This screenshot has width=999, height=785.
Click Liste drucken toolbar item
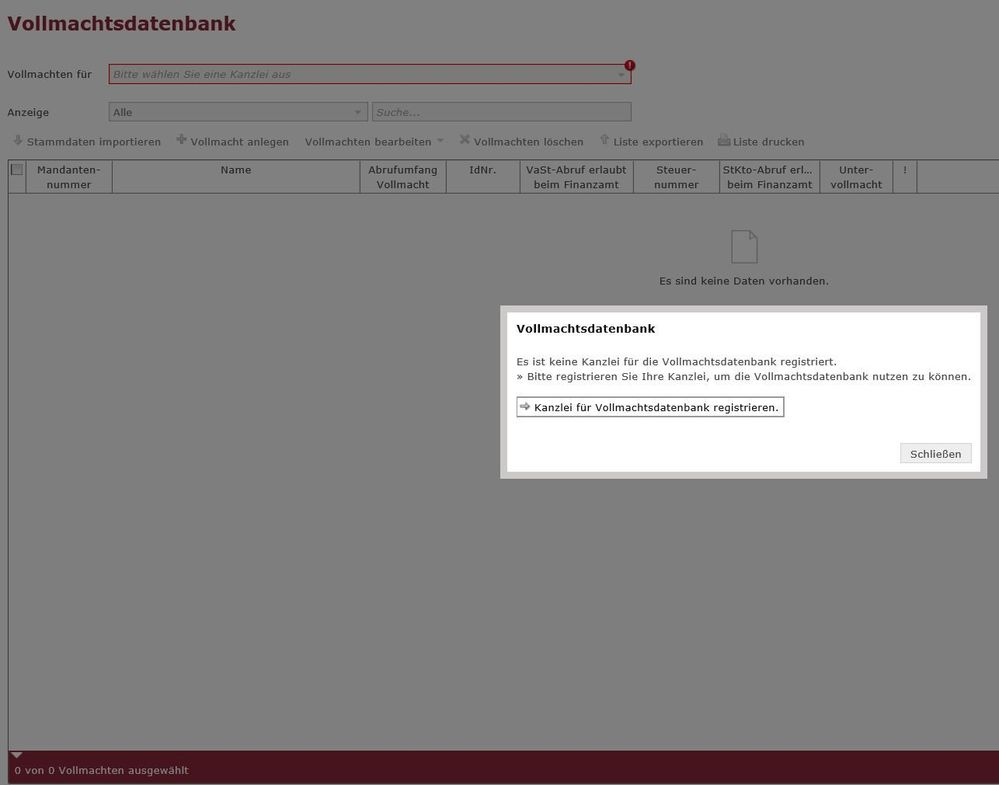(x=761, y=141)
